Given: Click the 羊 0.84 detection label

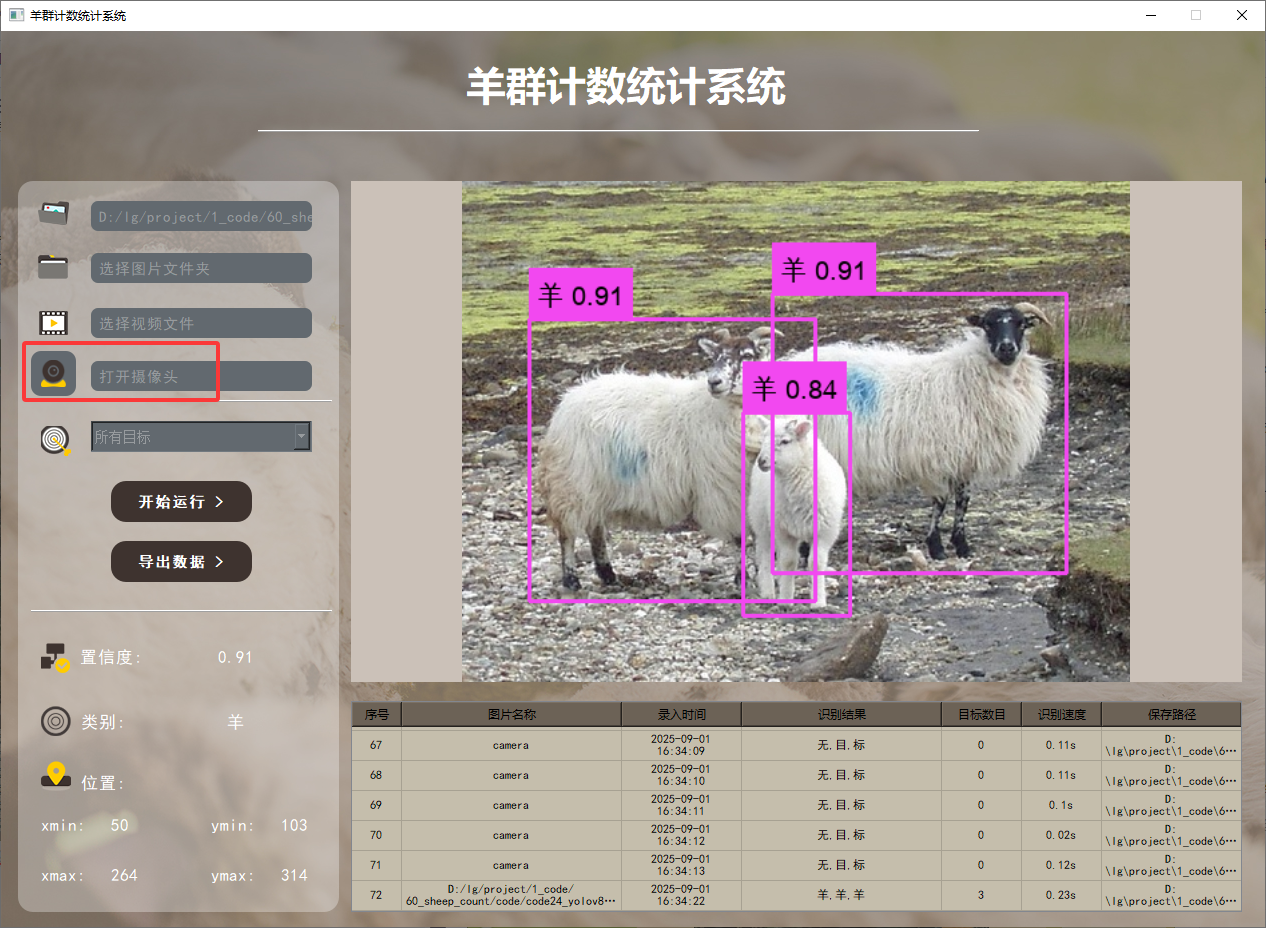Looking at the screenshot, I should point(795,389).
